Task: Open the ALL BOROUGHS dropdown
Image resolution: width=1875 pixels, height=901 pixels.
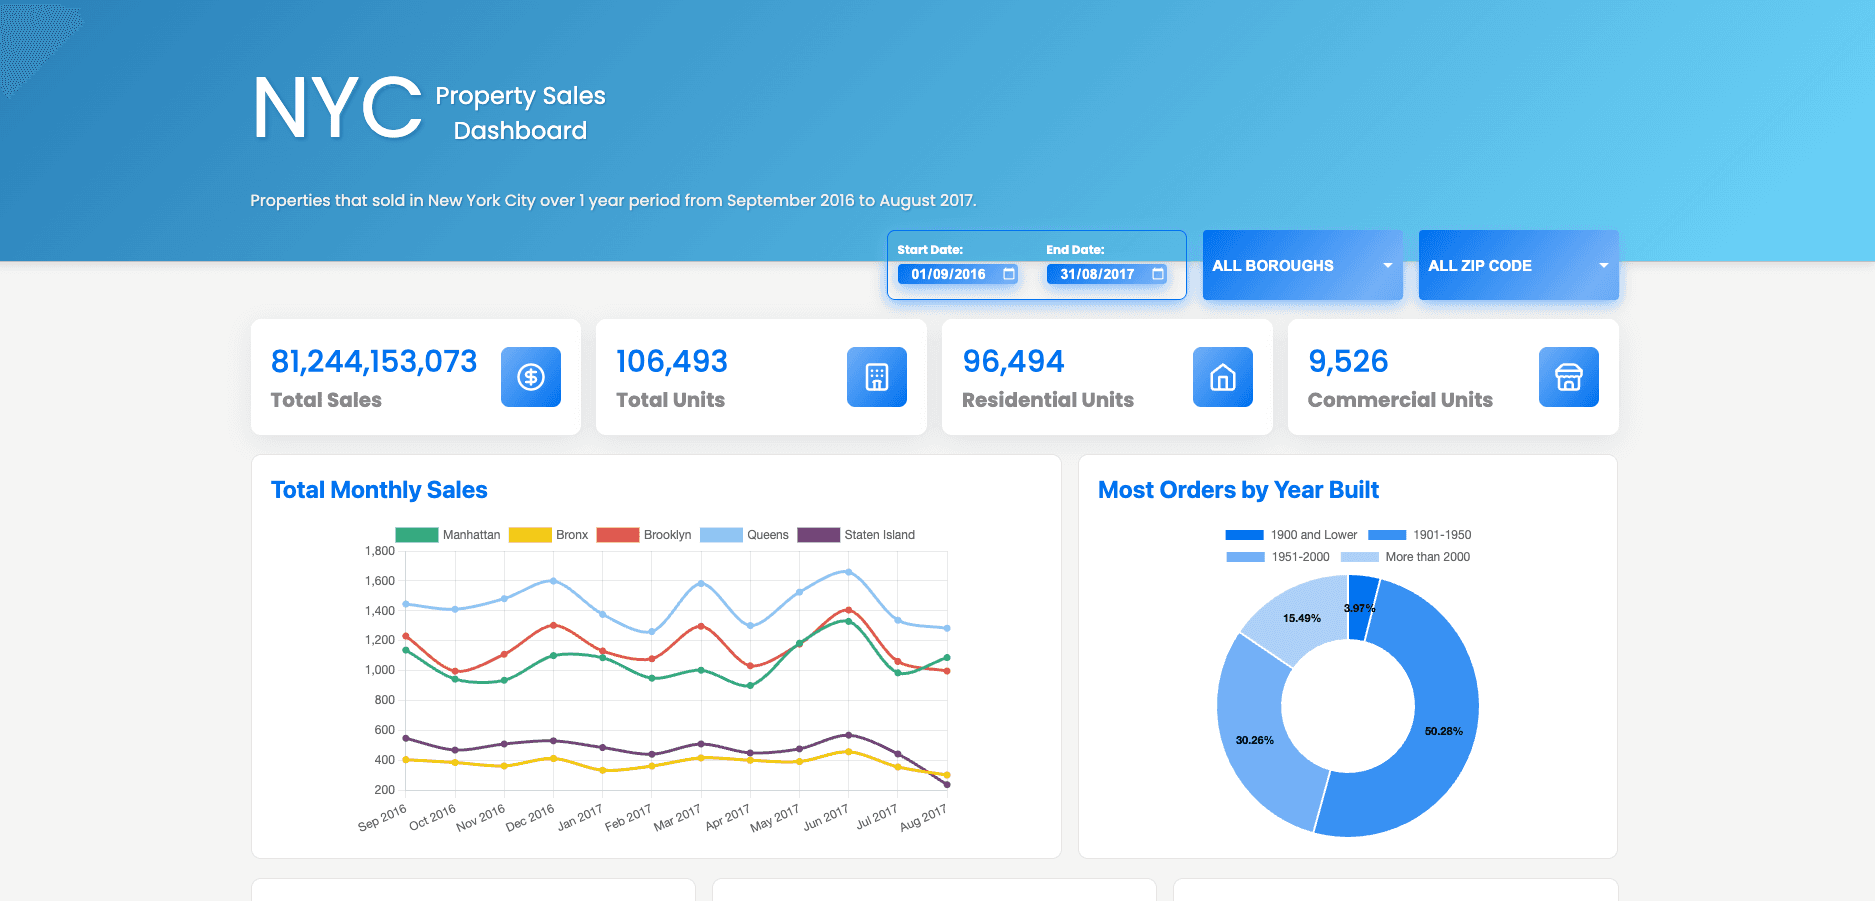Action: pyautogui.click(x=1301, y=265)
